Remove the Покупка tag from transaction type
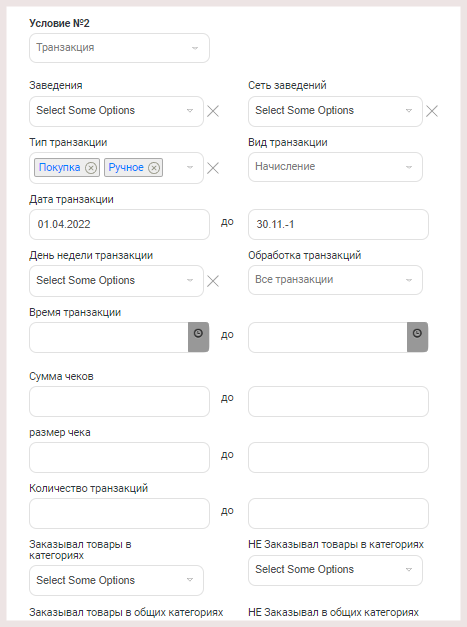The image size is (467, 627). click(x=91, y=168)
